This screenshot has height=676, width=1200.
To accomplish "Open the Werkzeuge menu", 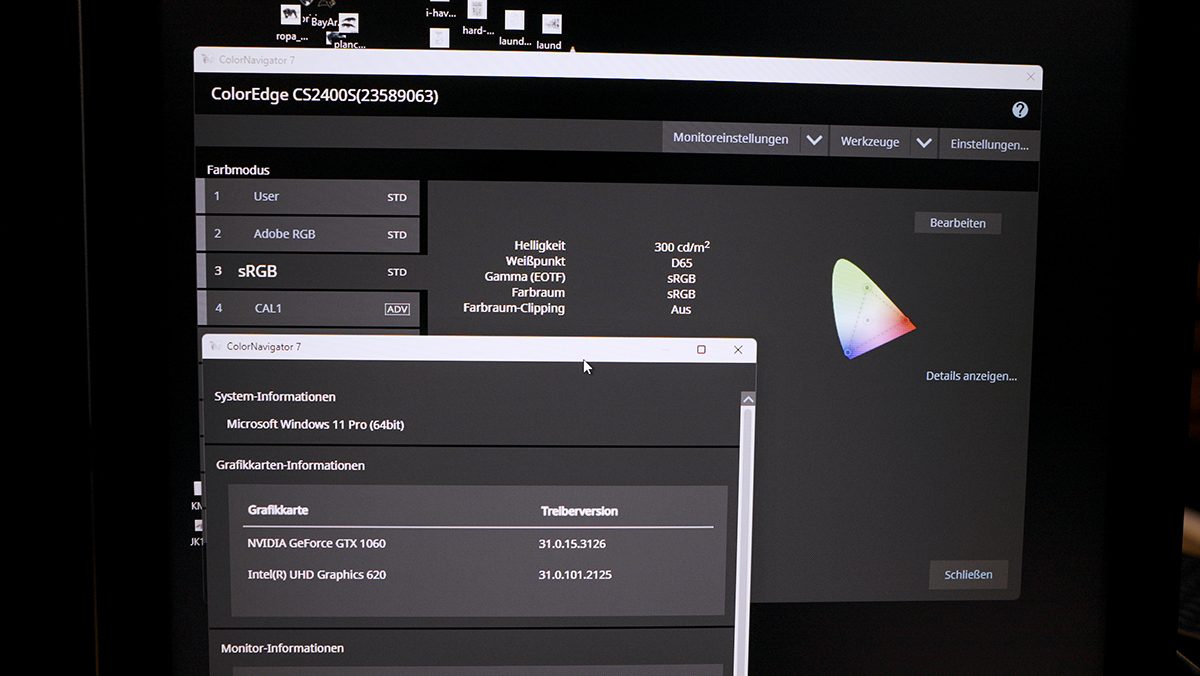I will pyautogui.click(x=869, y=142).
